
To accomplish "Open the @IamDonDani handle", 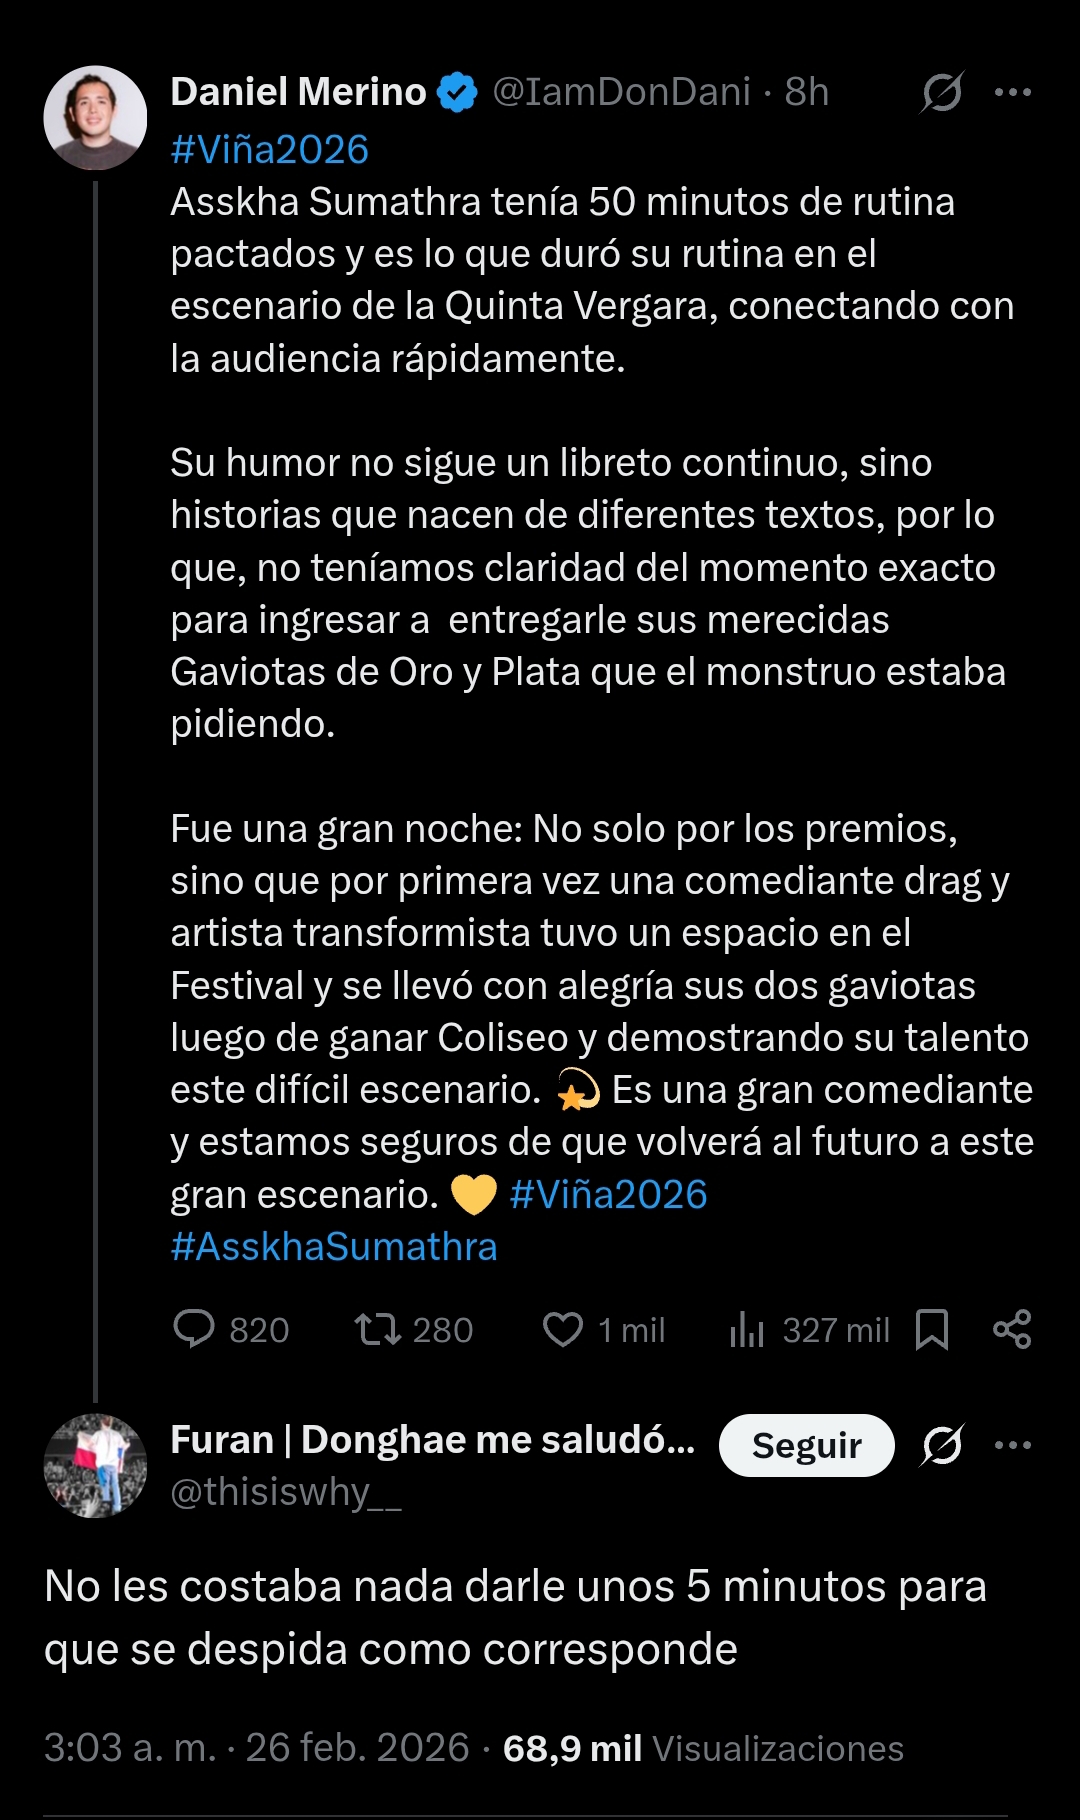I will (x=621, y=92).
